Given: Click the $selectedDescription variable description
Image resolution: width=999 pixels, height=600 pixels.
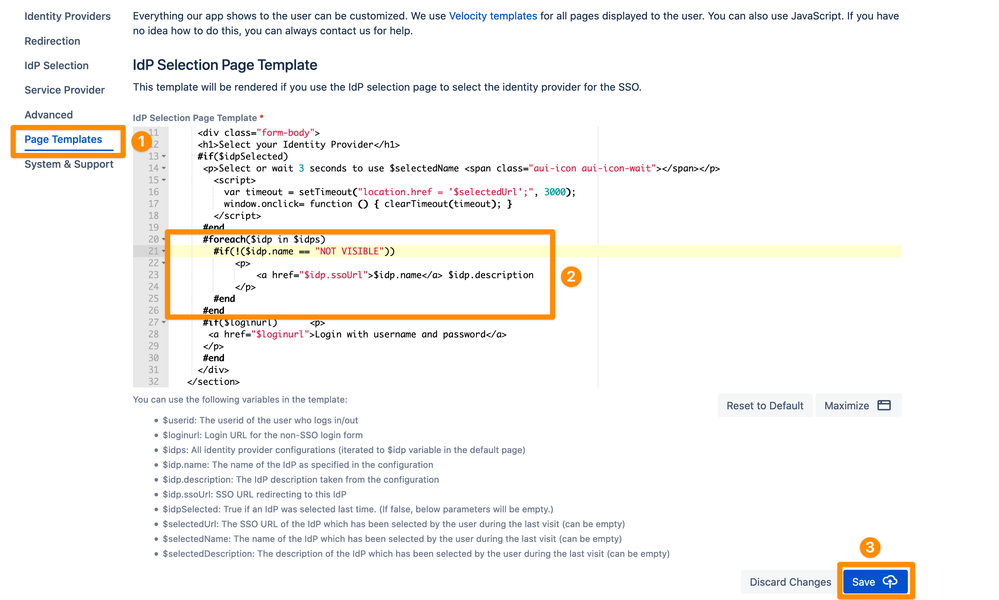Looking at the screenshot, I should [x=416, y=554].
